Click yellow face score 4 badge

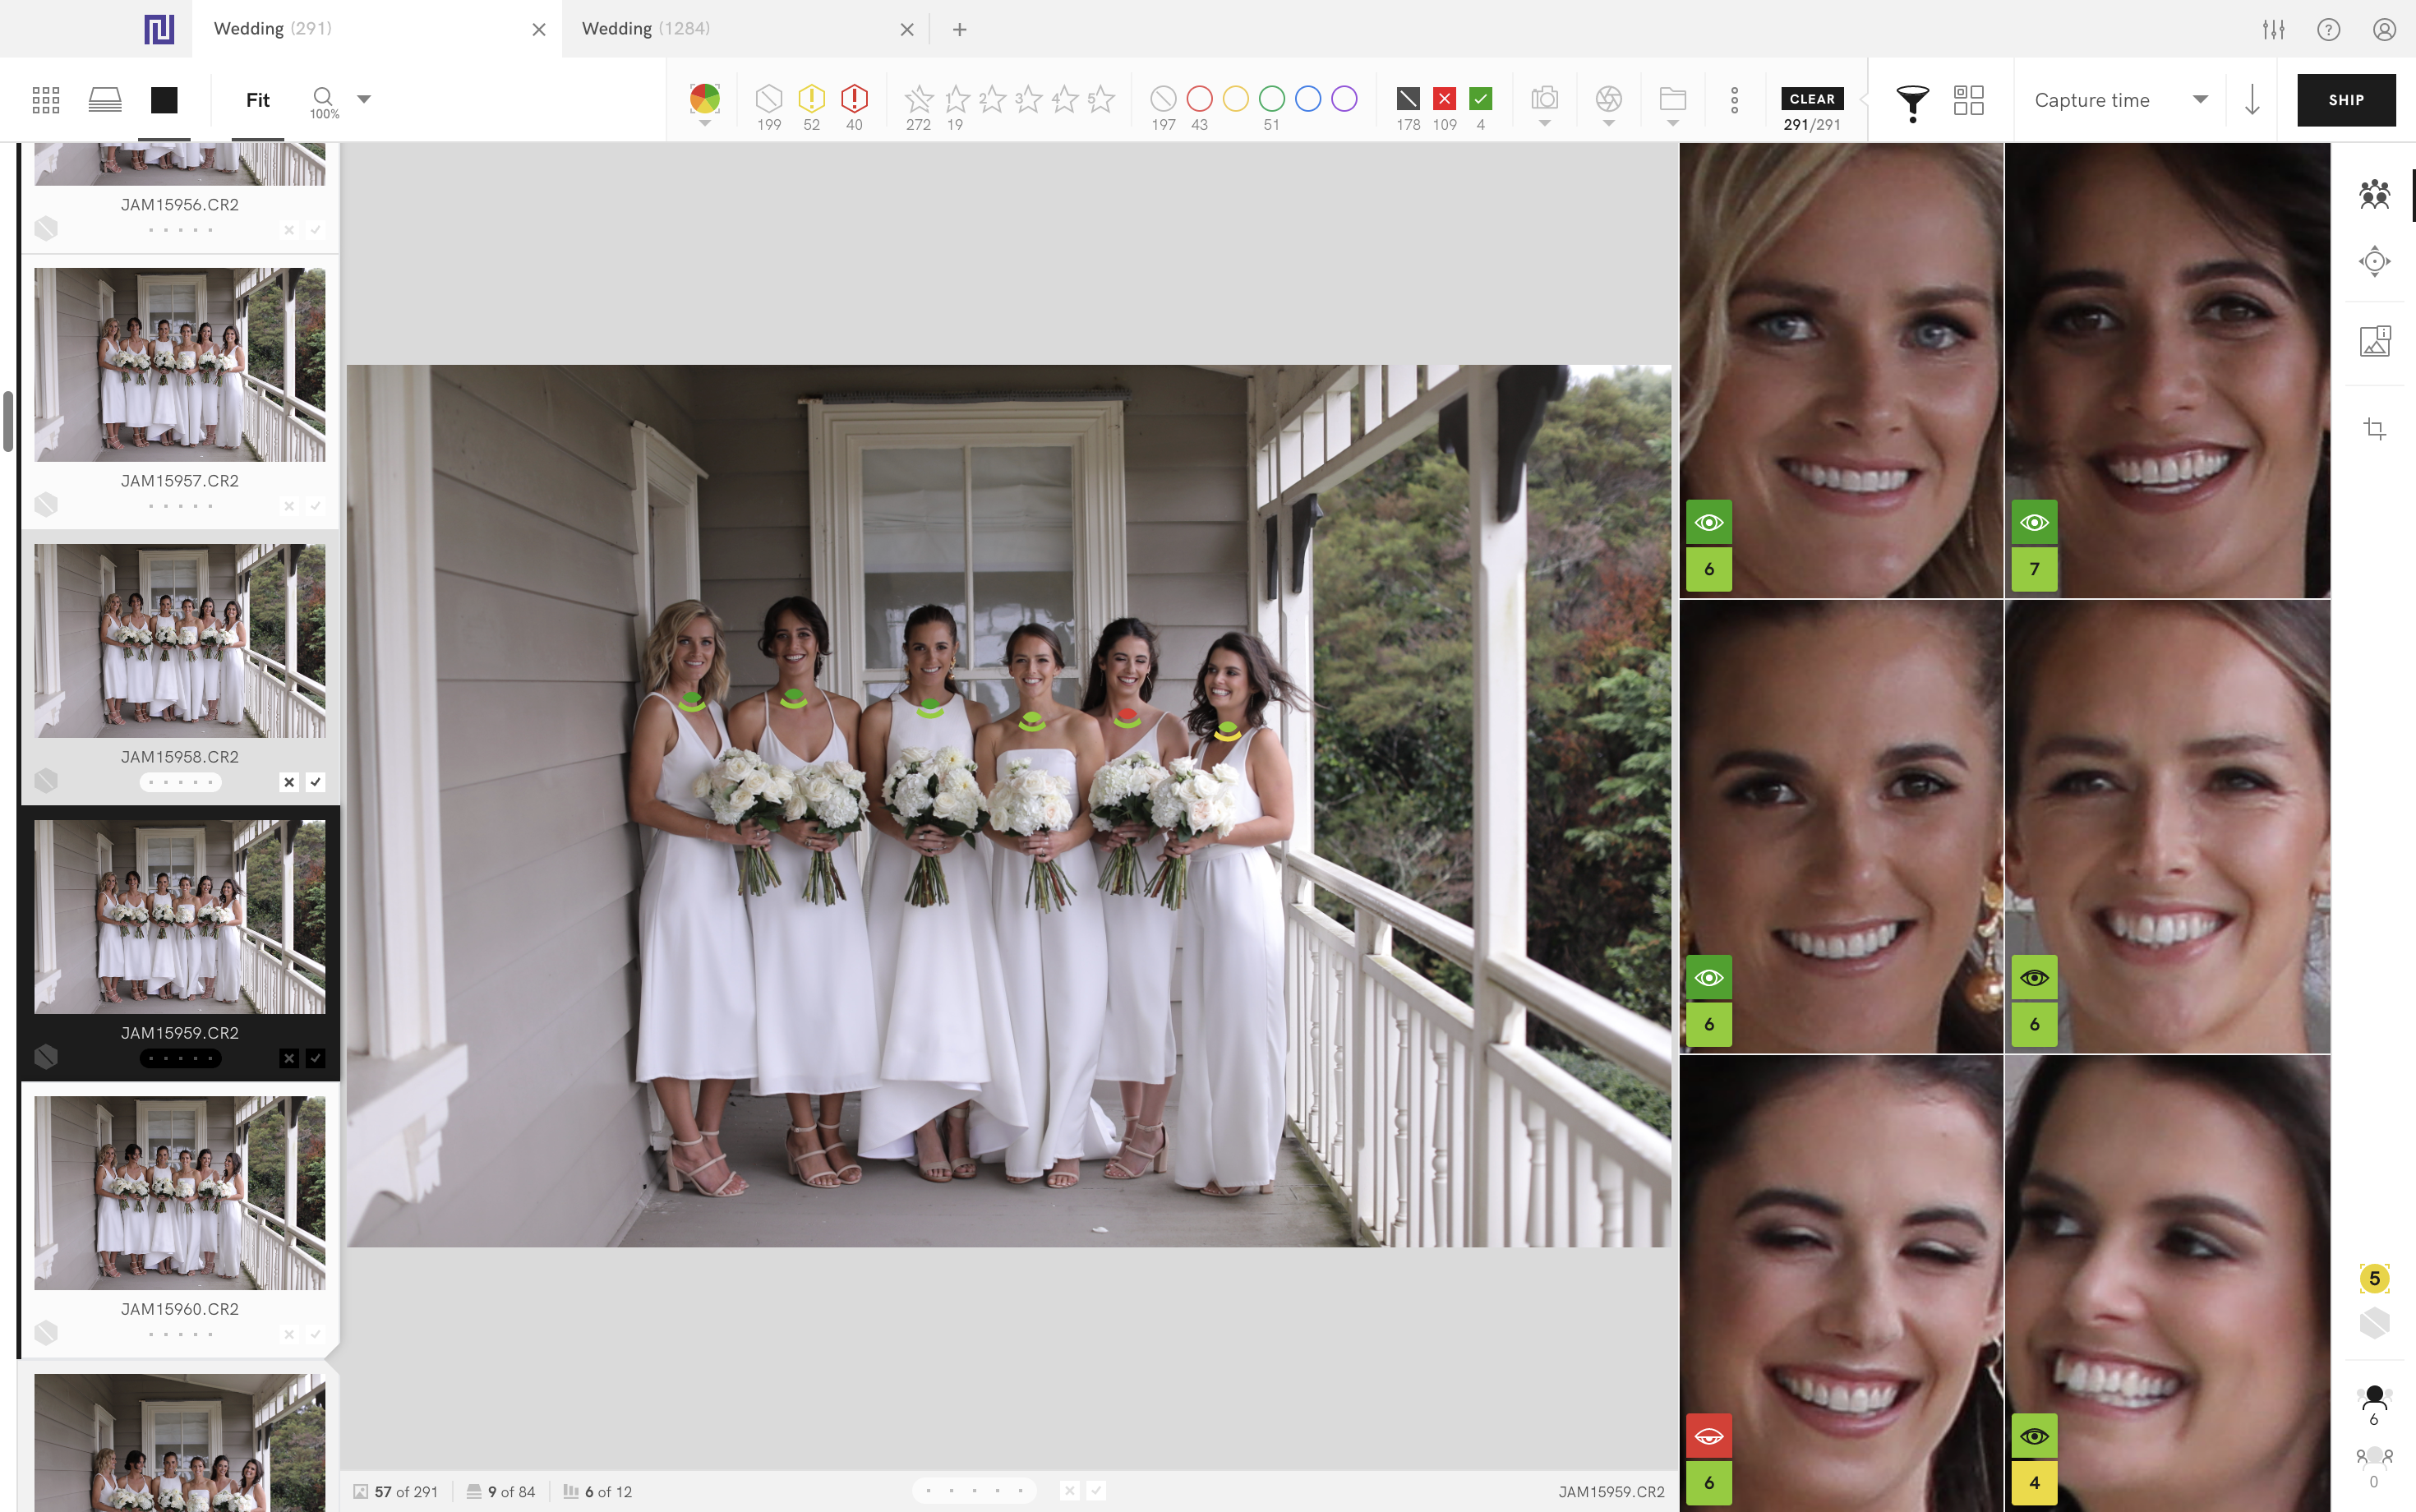pos(2034,1483)
